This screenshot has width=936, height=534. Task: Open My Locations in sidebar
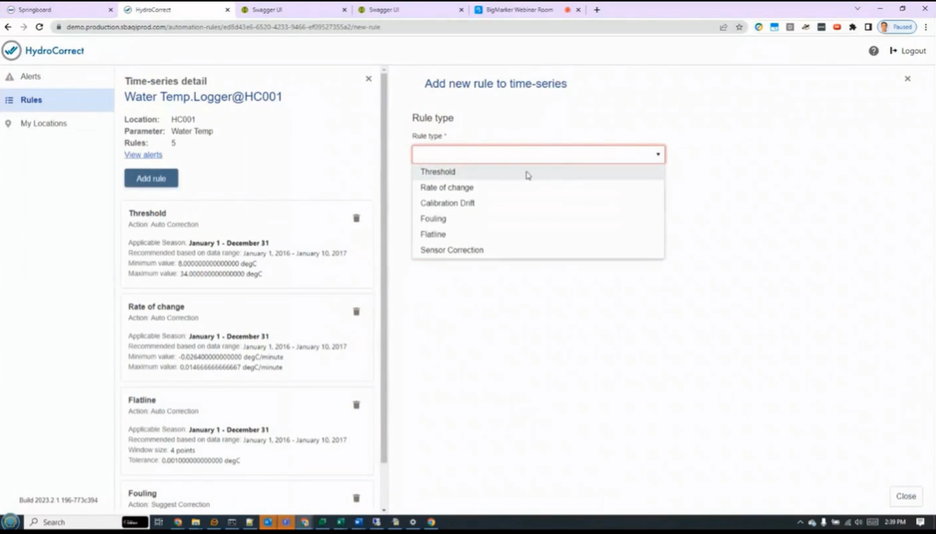[57, 124]
